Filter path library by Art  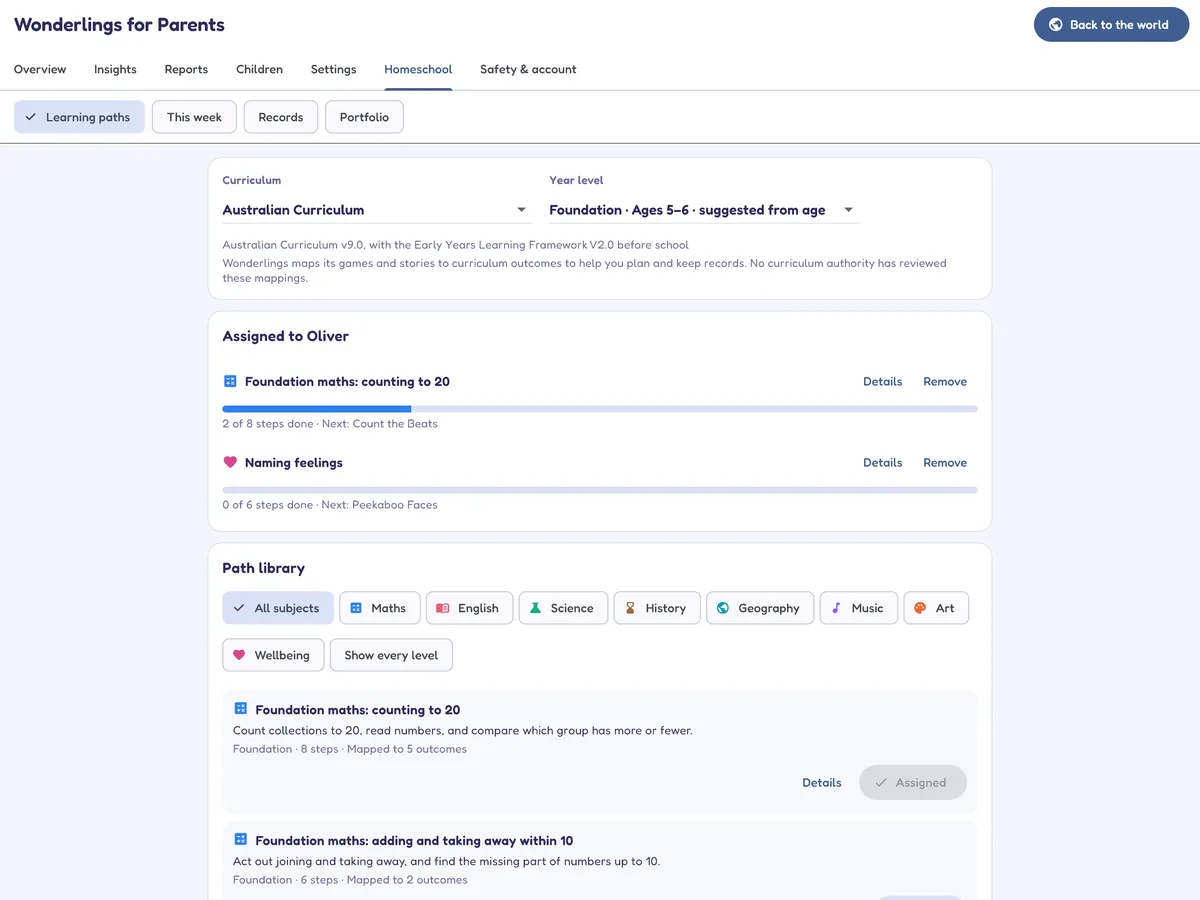point(936,608)
